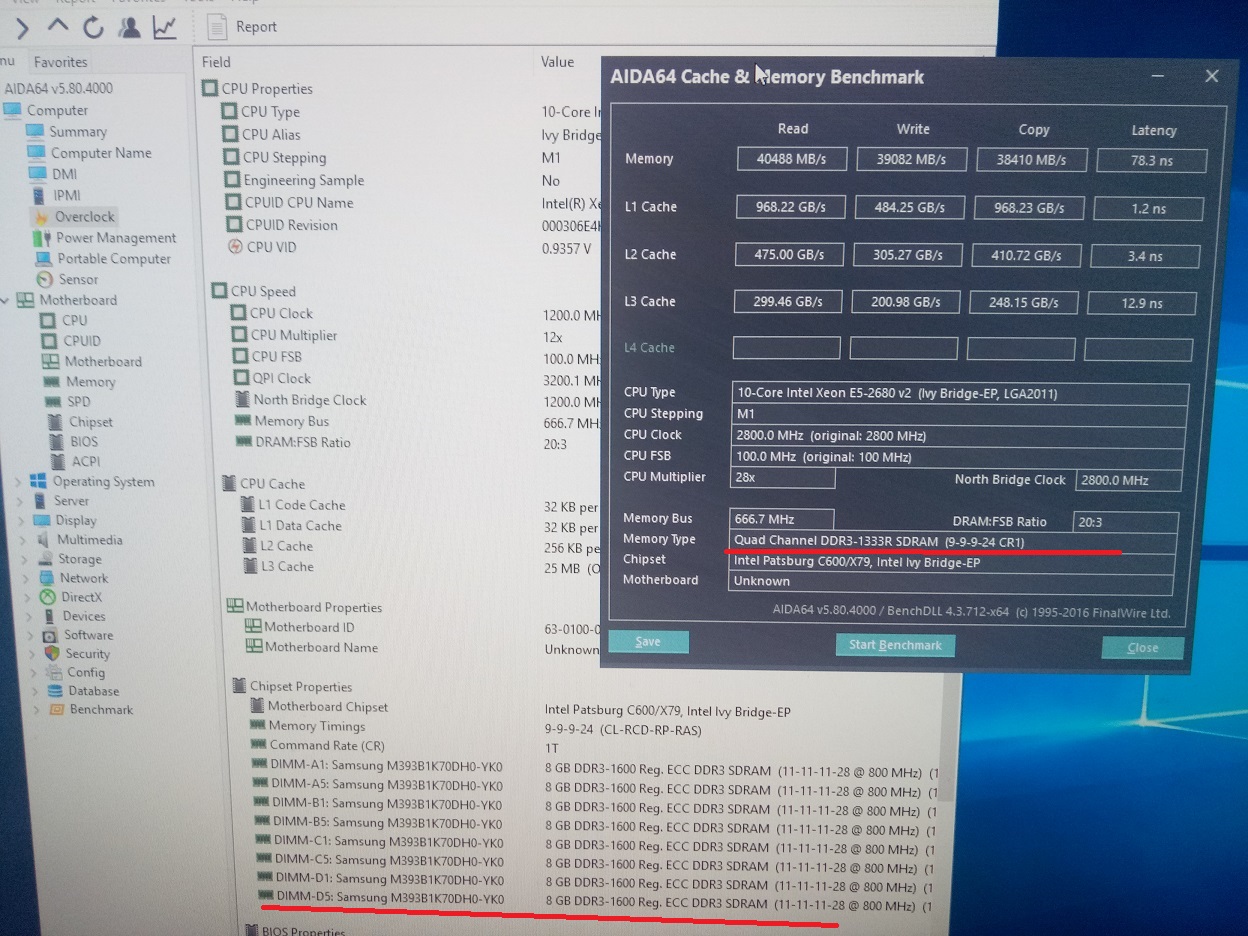1248x936 pixels.
Task: Click the Up arrow toolbar icon
Action: pos(57,25)
